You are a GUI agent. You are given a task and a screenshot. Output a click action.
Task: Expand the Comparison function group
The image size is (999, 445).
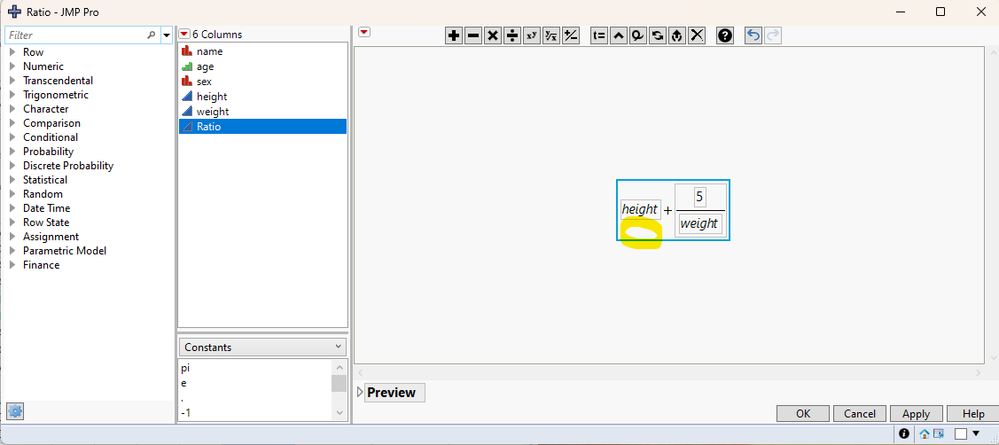point(12,123)
